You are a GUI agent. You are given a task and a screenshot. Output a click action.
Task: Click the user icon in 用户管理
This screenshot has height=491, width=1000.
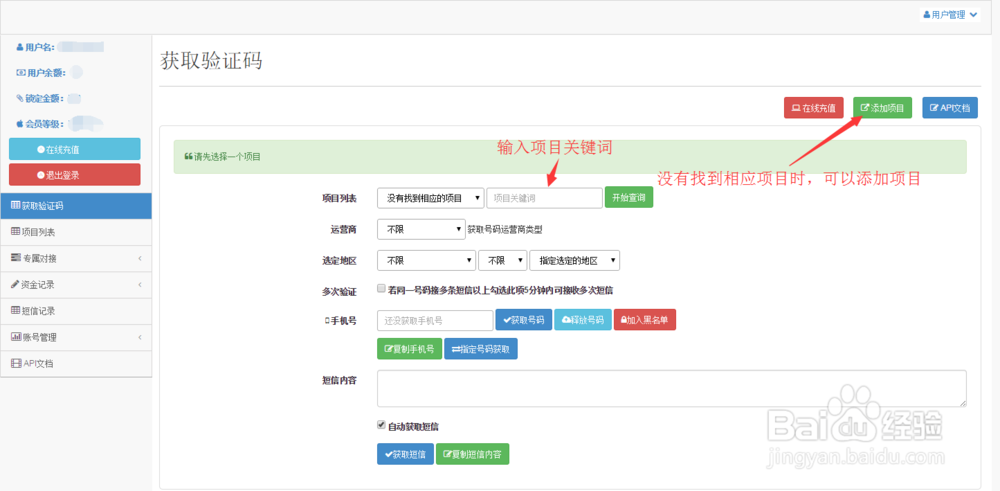tap(927, 15)
